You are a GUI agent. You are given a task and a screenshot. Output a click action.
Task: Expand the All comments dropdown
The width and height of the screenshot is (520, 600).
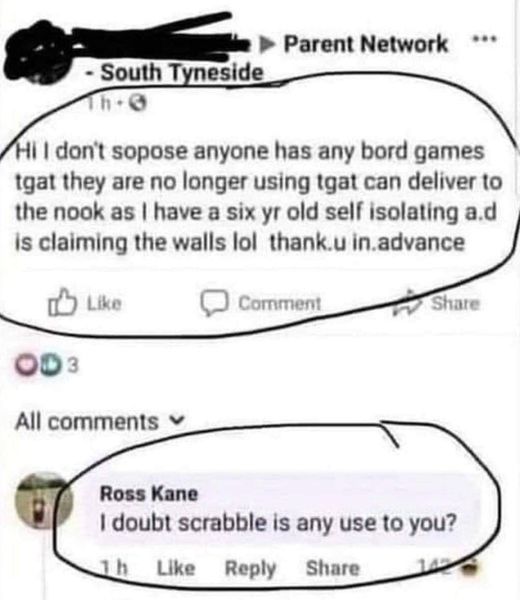click(x=99, y=421)
